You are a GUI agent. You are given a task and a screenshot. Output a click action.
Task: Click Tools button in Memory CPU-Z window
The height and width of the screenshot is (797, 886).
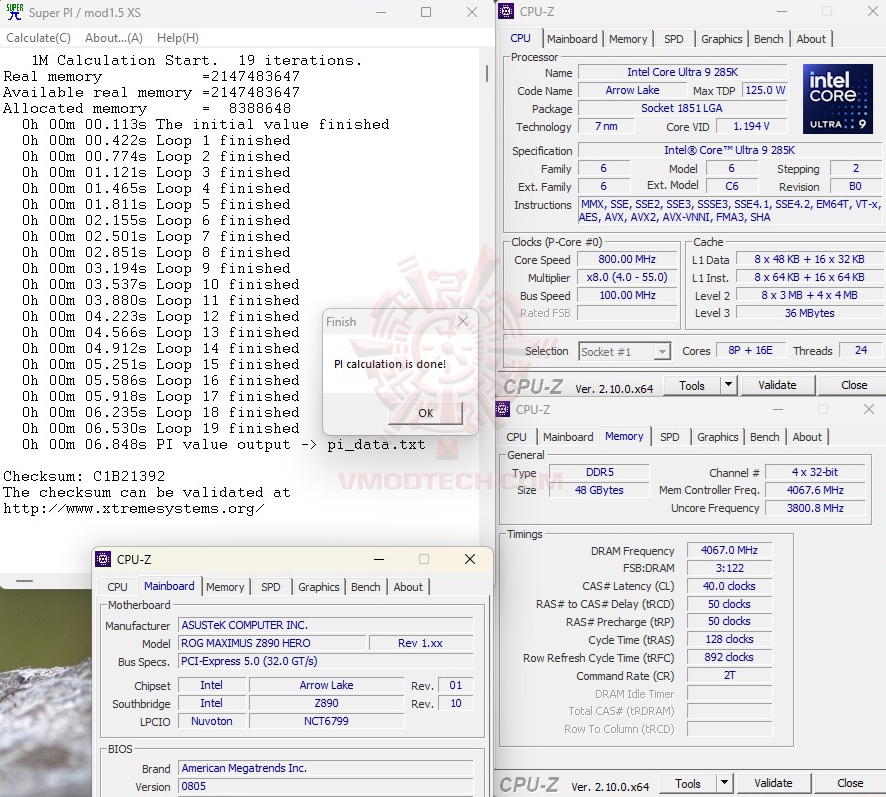[x=688, y=783]
